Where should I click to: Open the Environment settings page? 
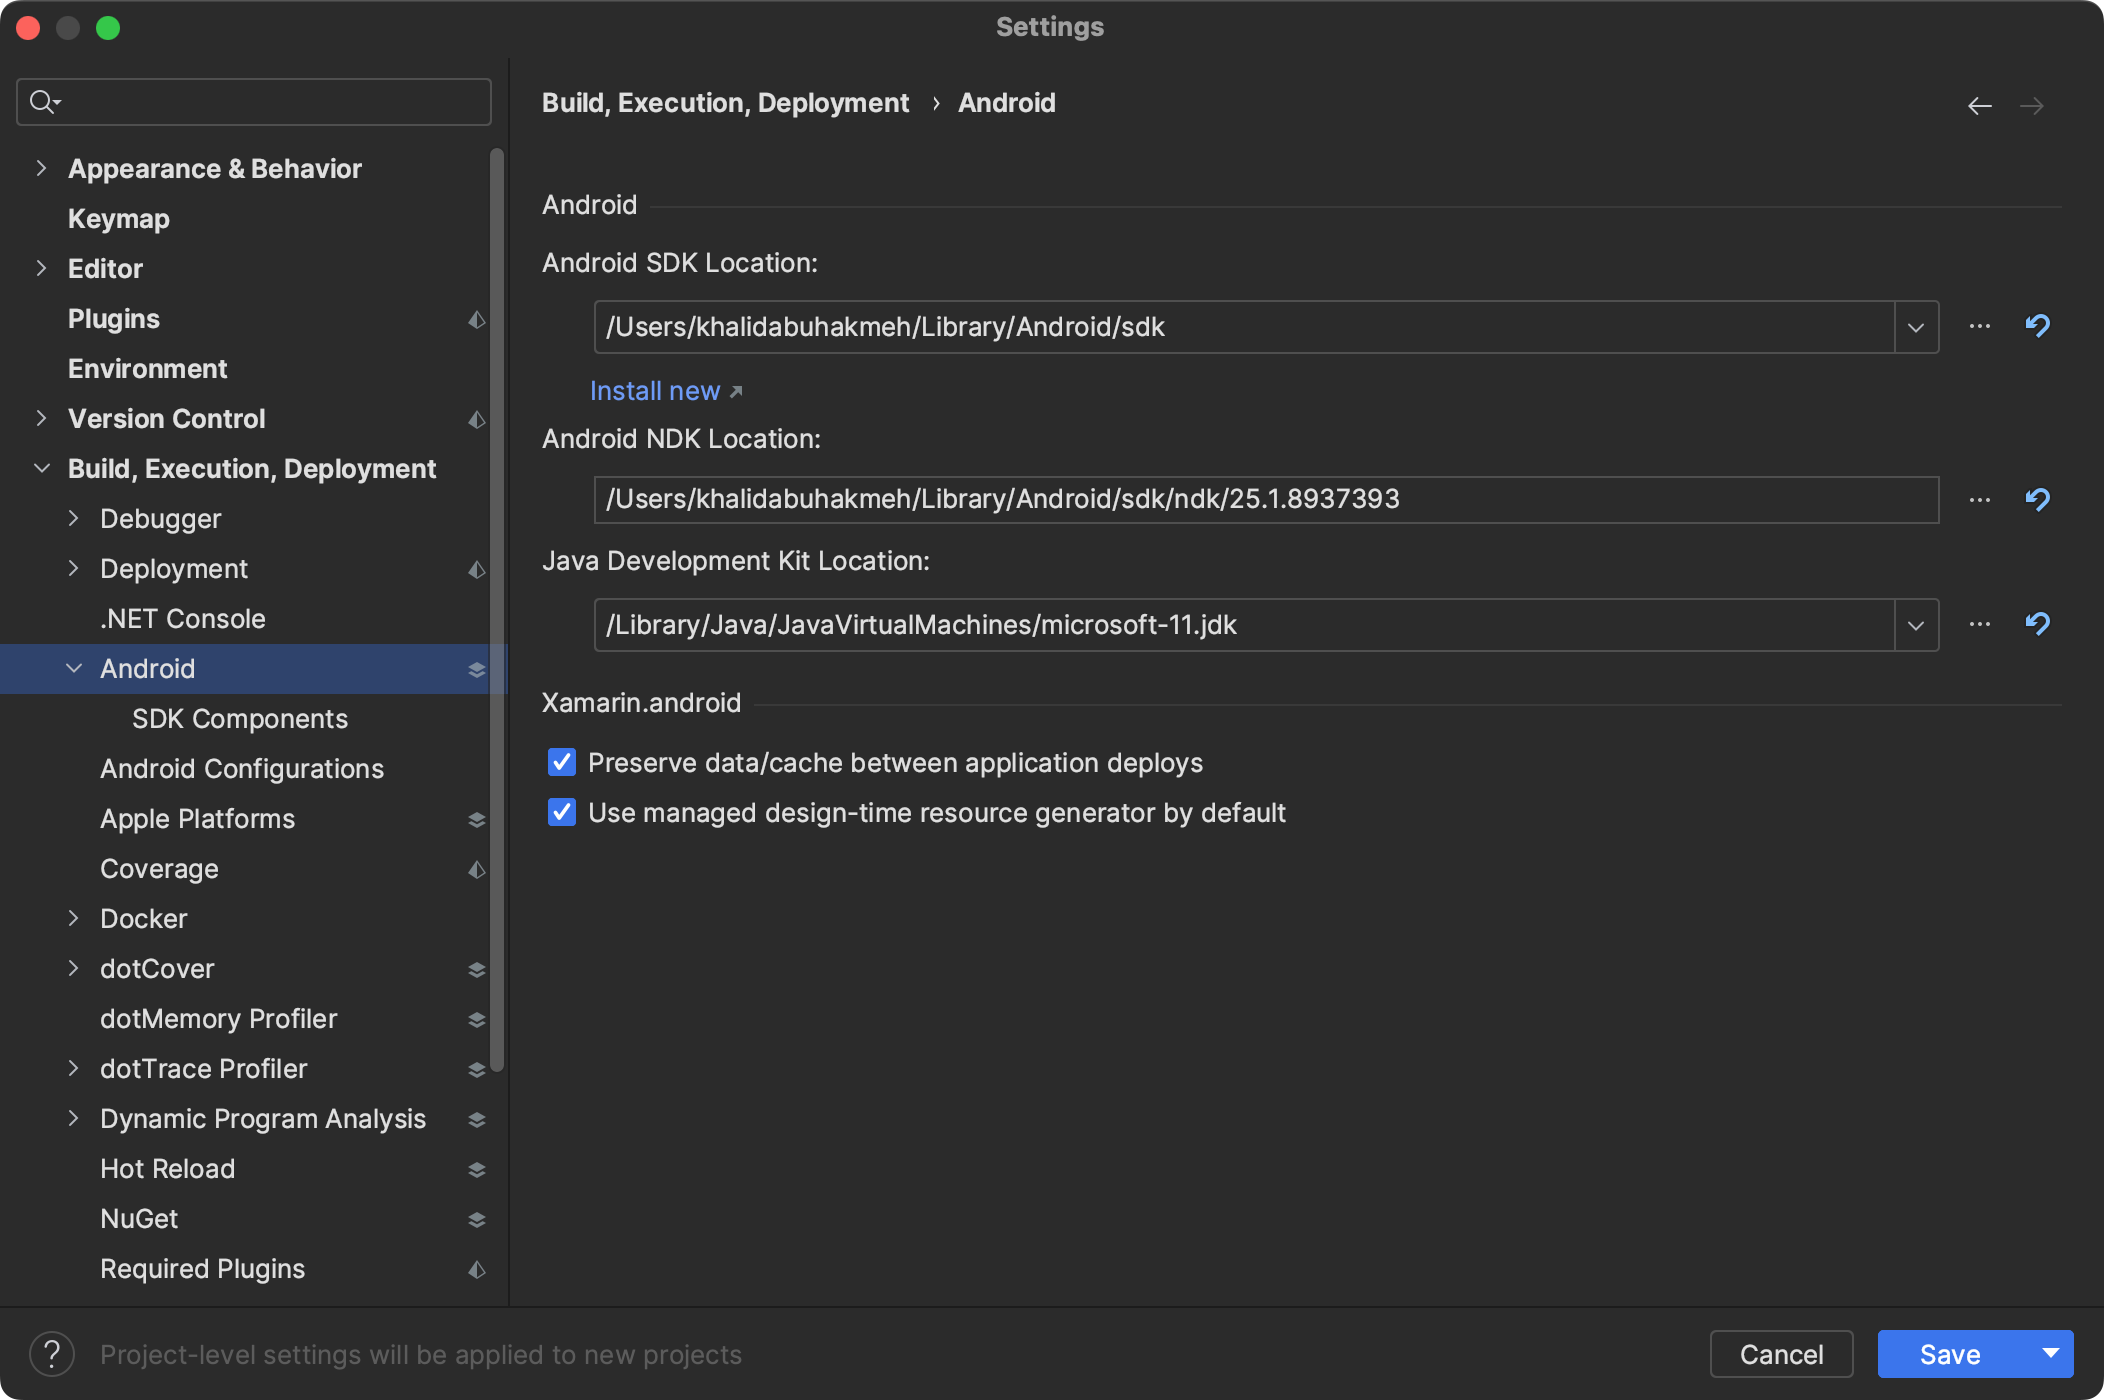click(148, 369)
